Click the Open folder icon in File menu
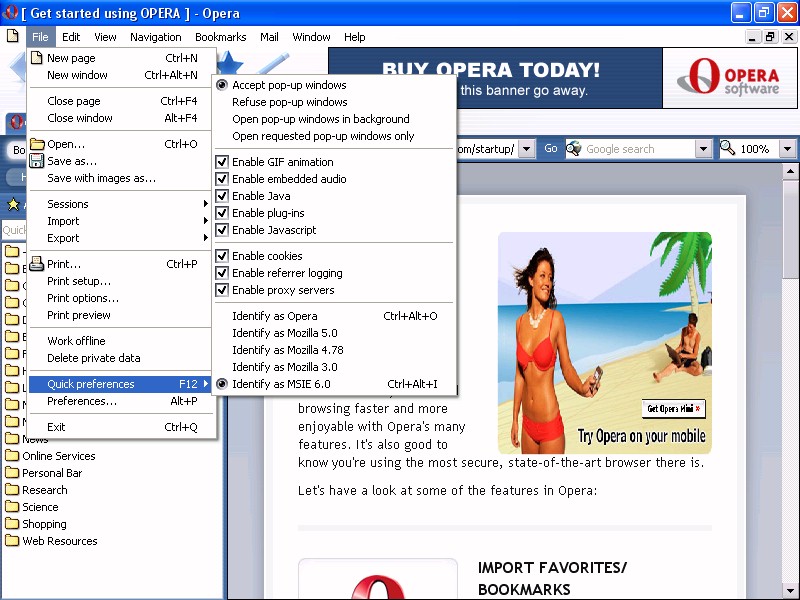Screen dimensions: 800x600 [x=37, y=144]
